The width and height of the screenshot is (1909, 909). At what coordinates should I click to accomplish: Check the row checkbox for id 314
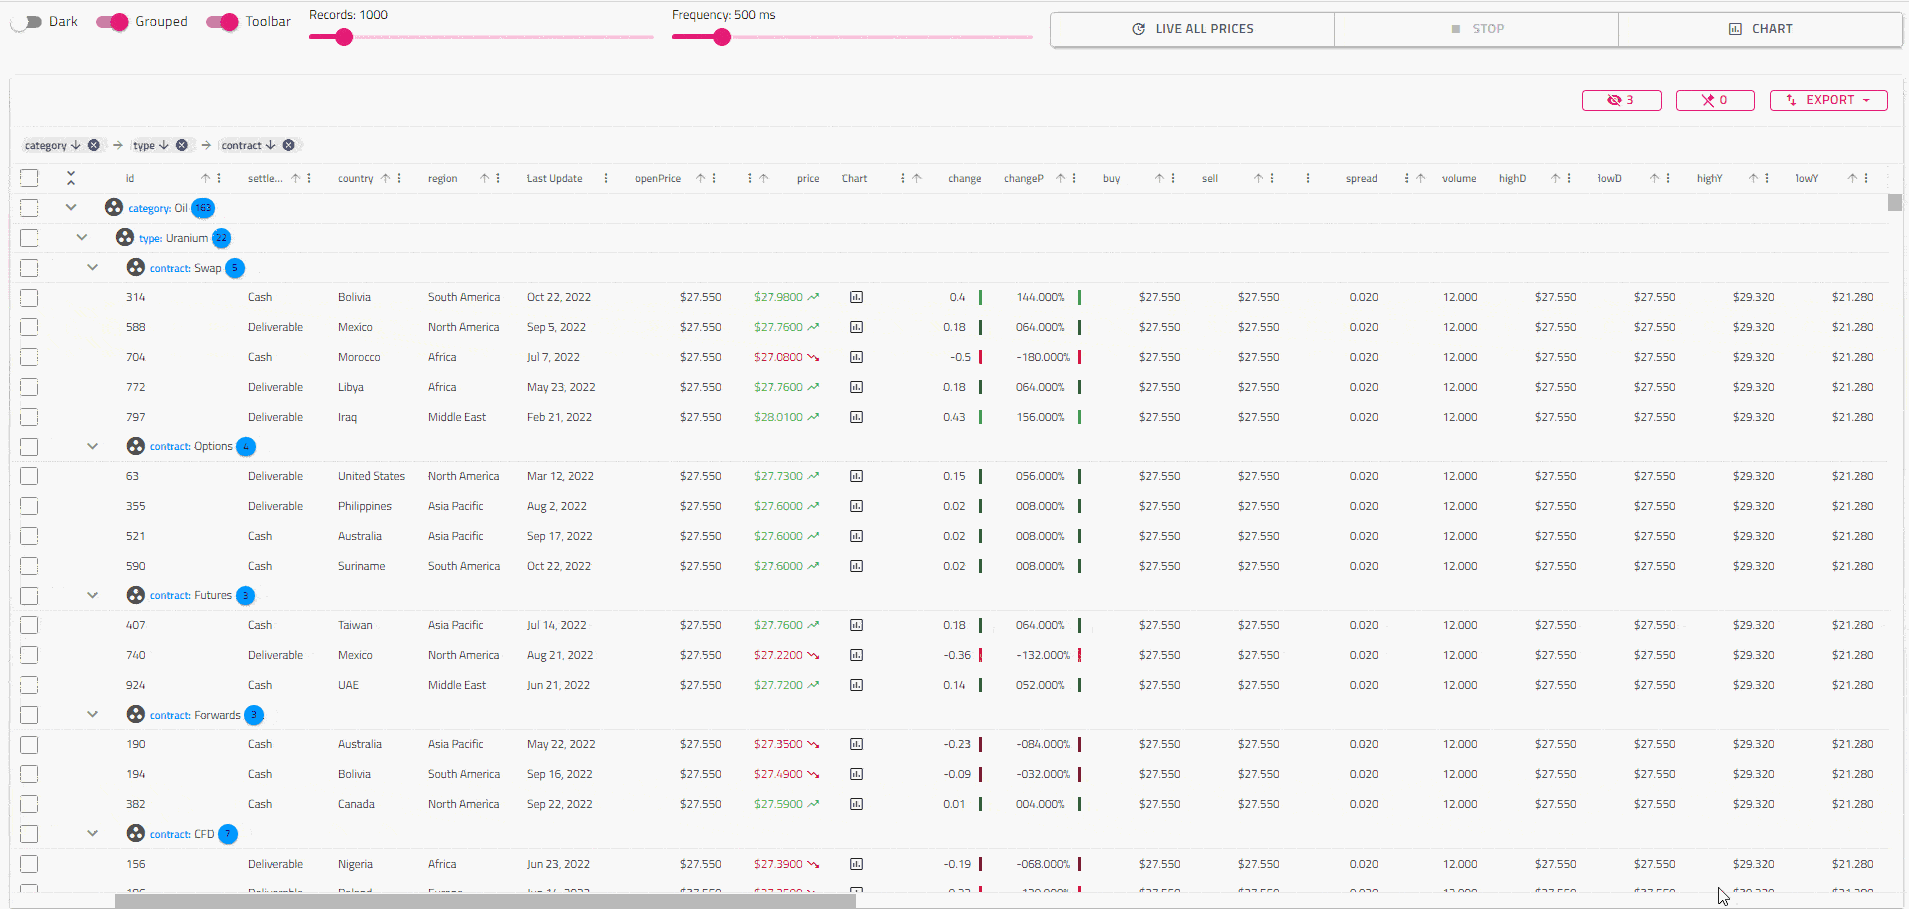click(29, 297)
